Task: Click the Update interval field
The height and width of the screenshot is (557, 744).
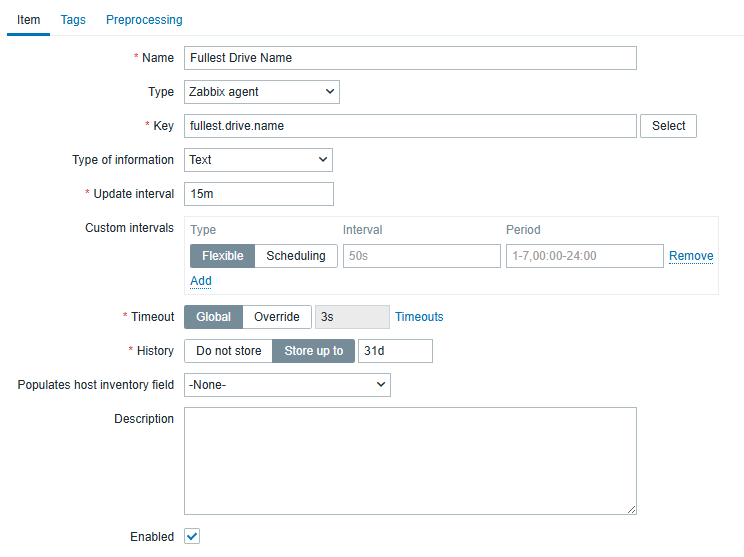Action: tap(258, 194)
